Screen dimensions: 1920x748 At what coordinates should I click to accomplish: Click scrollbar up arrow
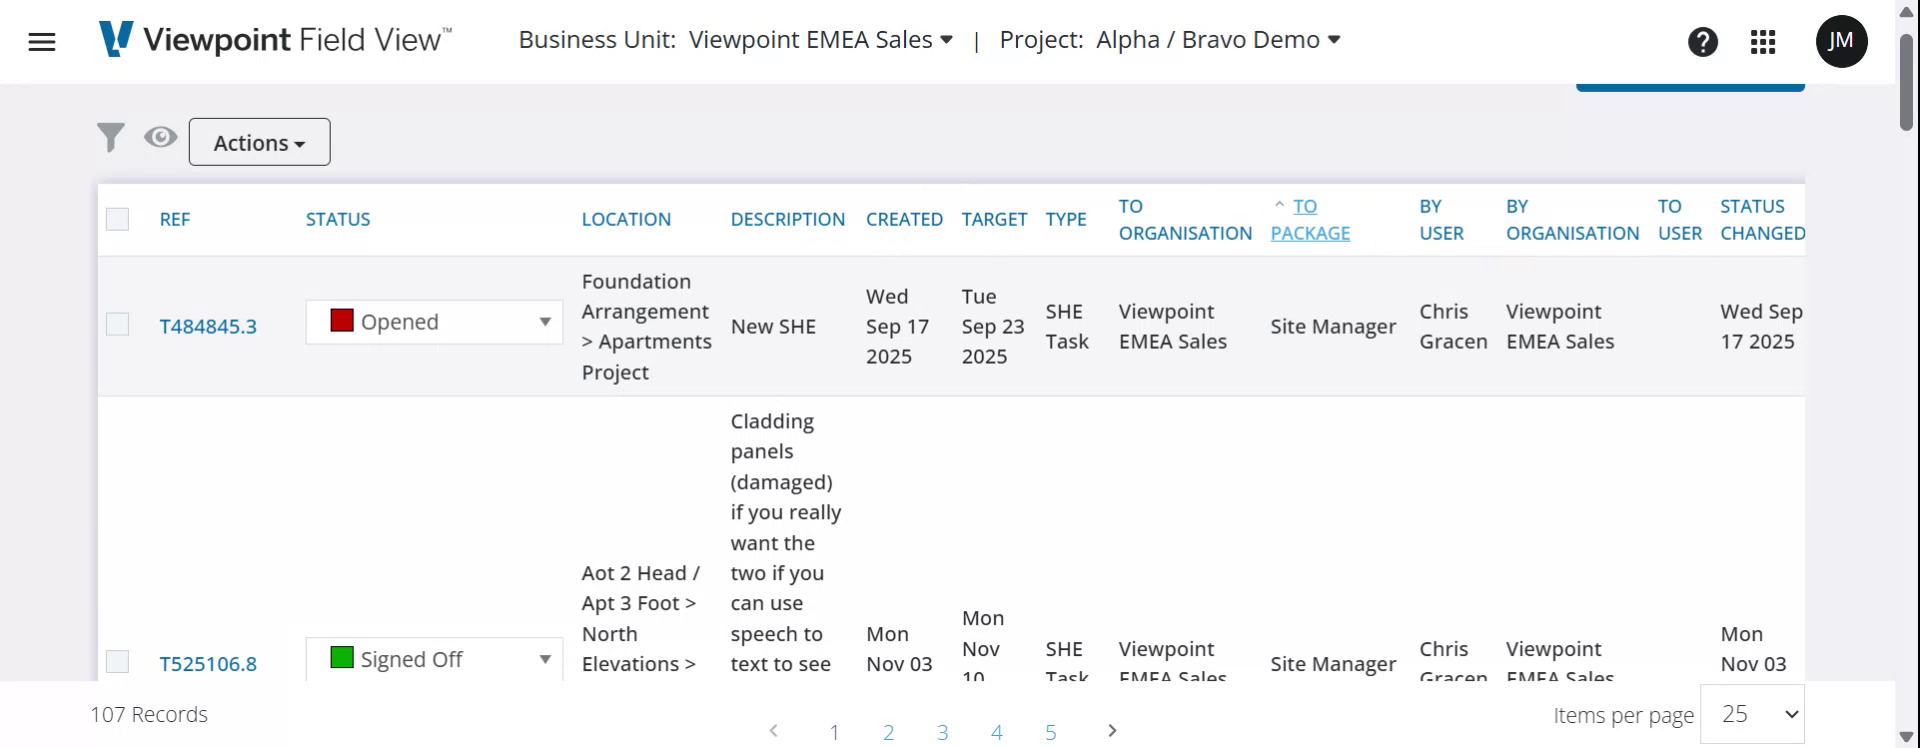1907,10
